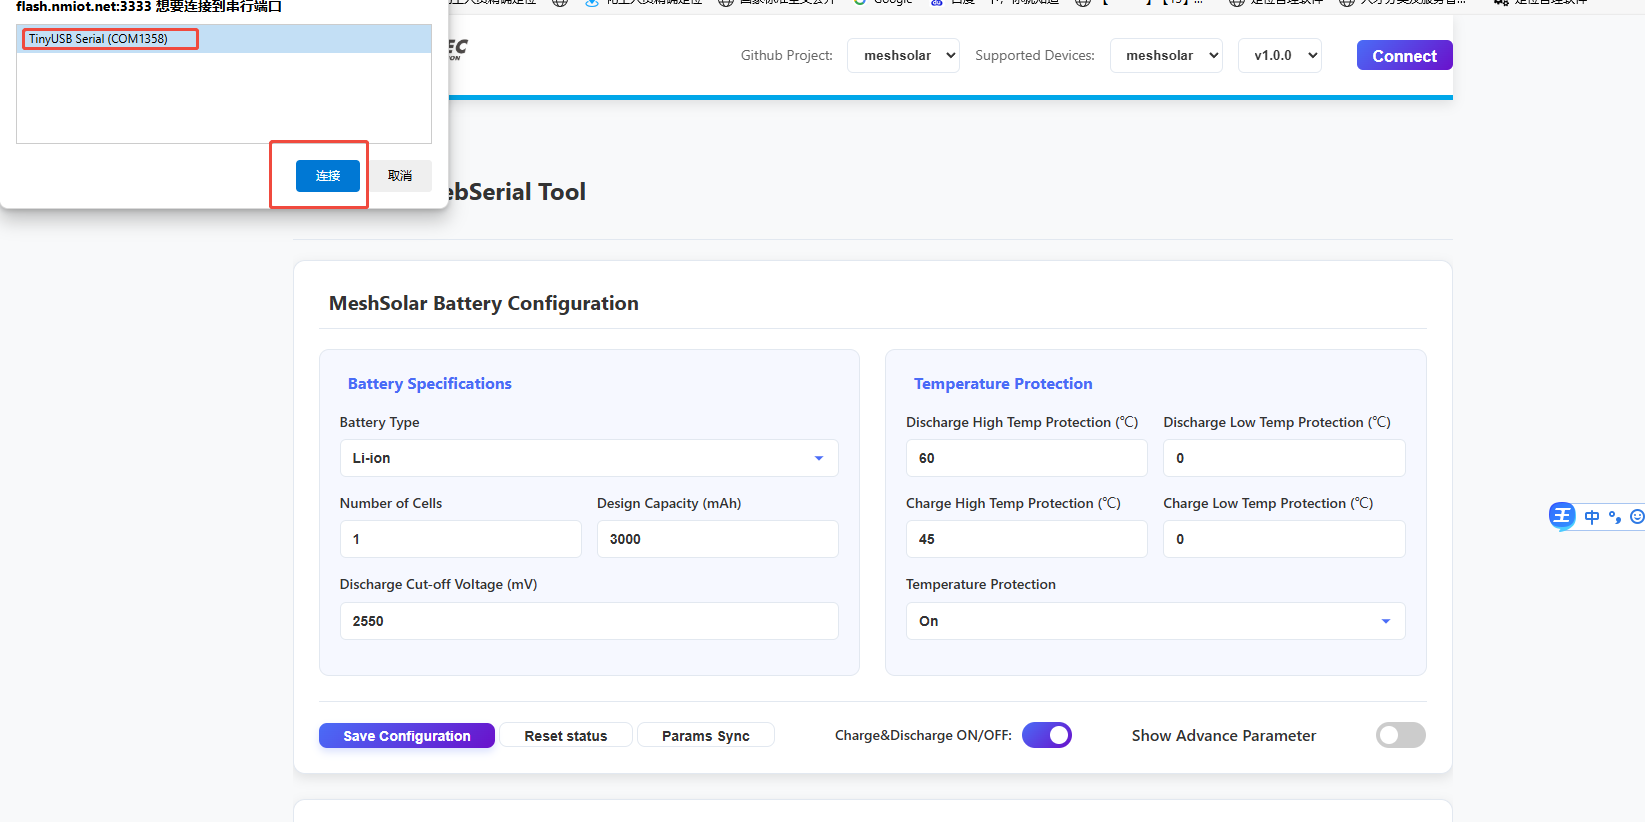Click the Params Sync button

[x=705, y=736]
